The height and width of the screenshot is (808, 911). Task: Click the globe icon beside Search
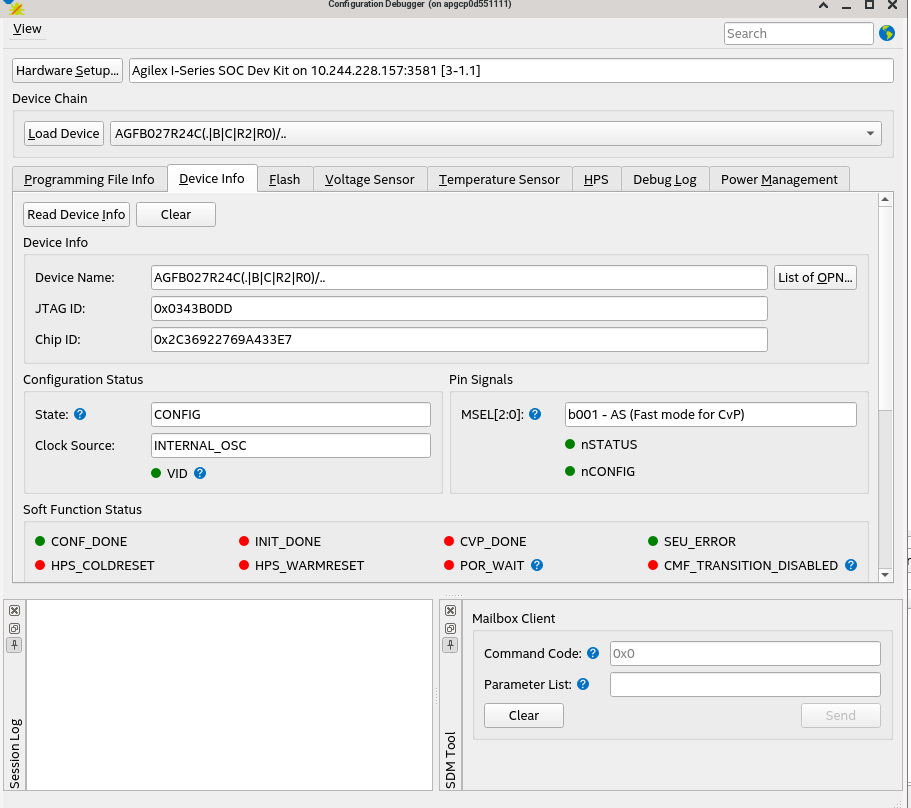pos(886,33)
